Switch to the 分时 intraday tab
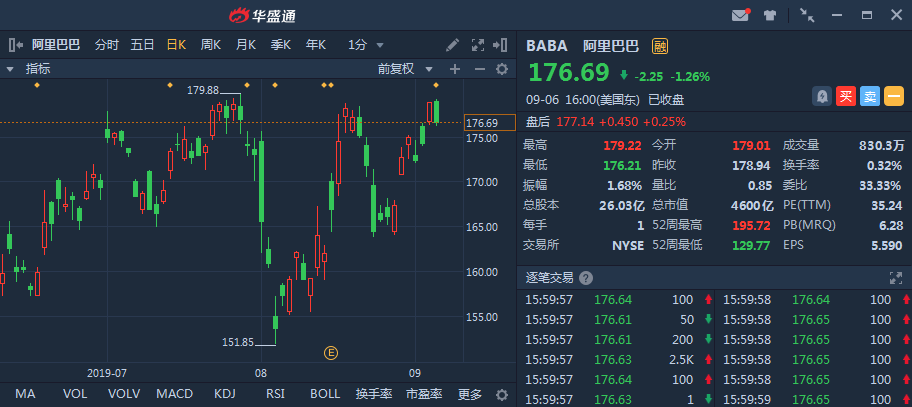This screenshot has width=912, height=407. click(x=107, y=44)
